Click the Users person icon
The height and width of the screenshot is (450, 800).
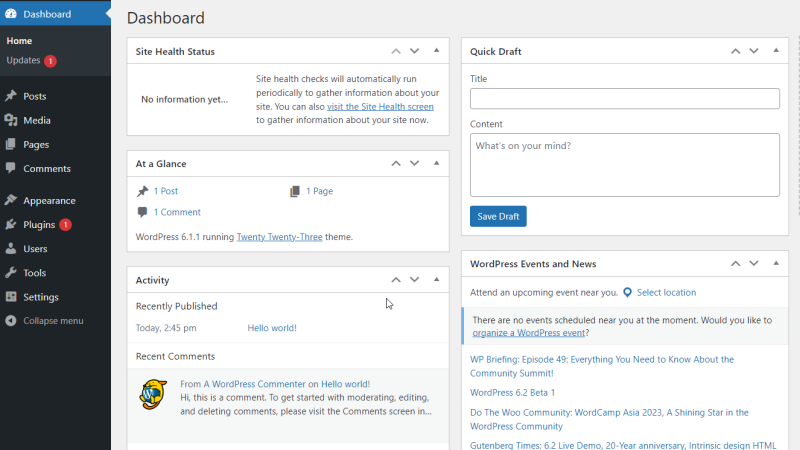pos(11,248)
